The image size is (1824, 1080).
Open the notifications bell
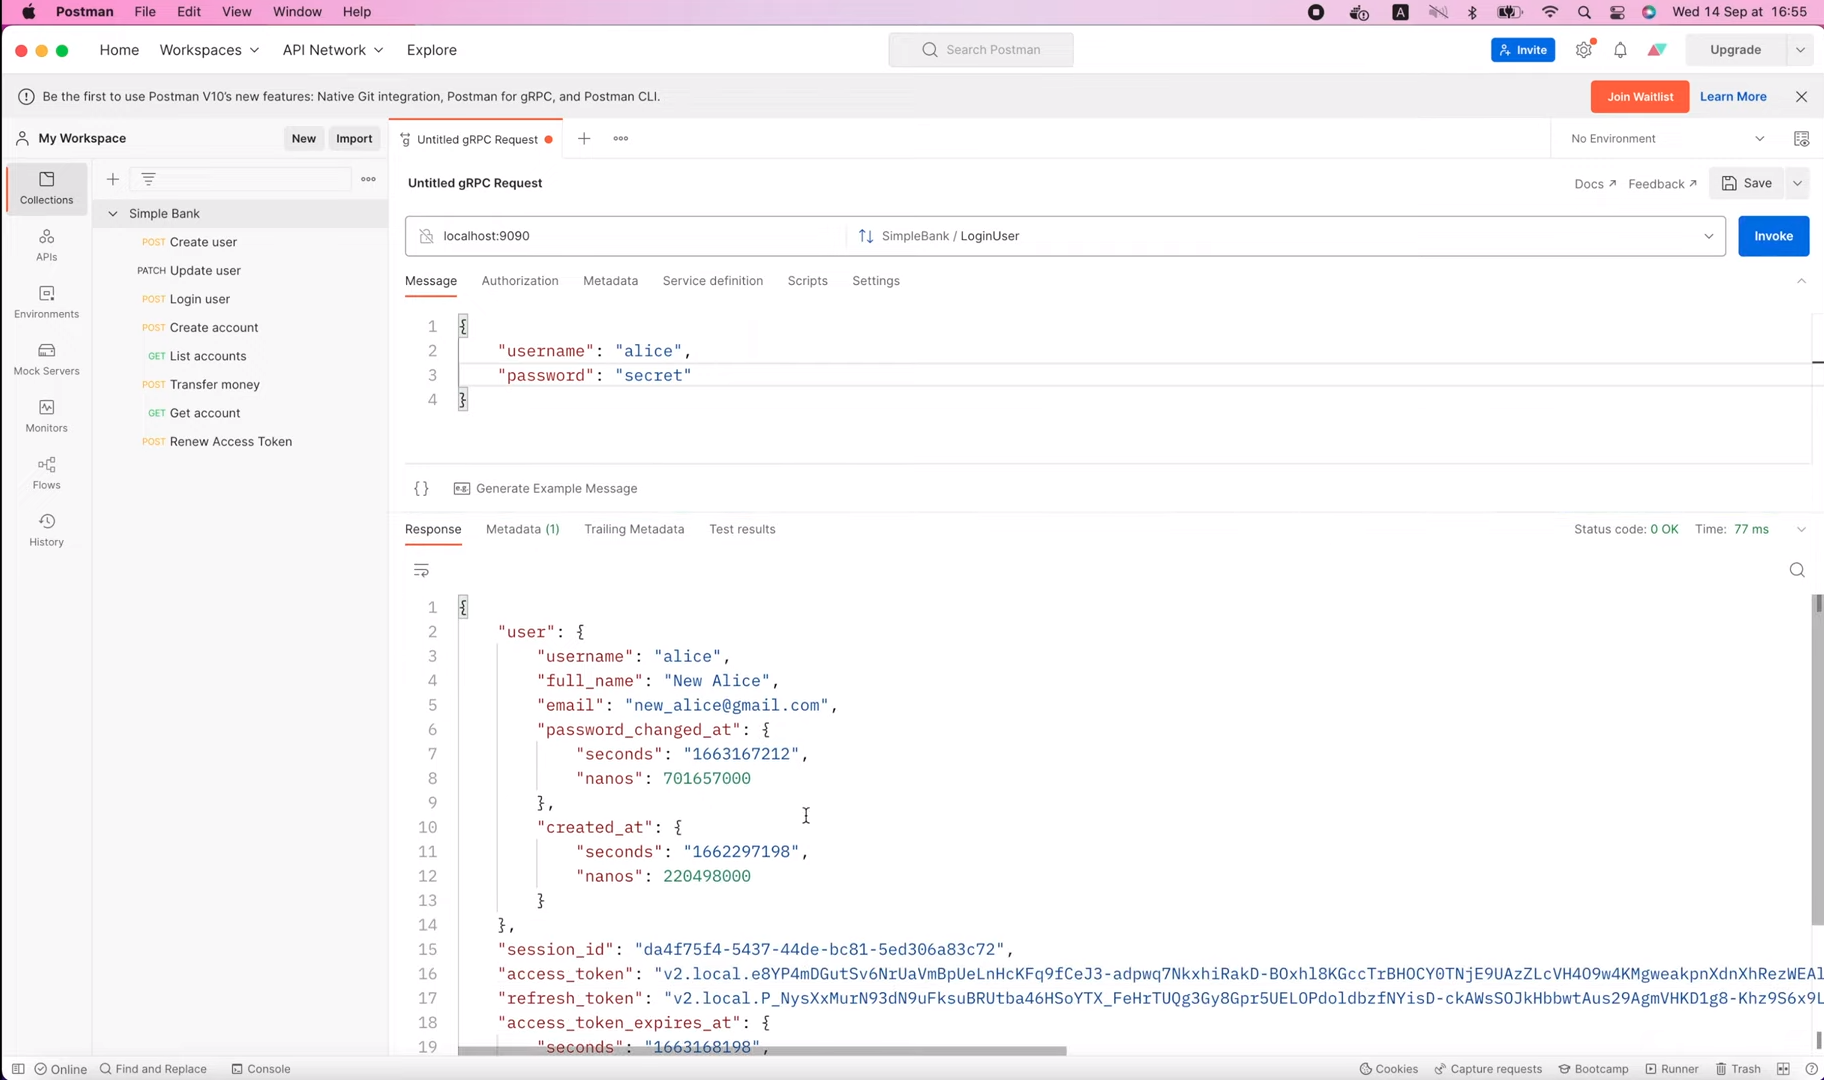[1620, 50]
